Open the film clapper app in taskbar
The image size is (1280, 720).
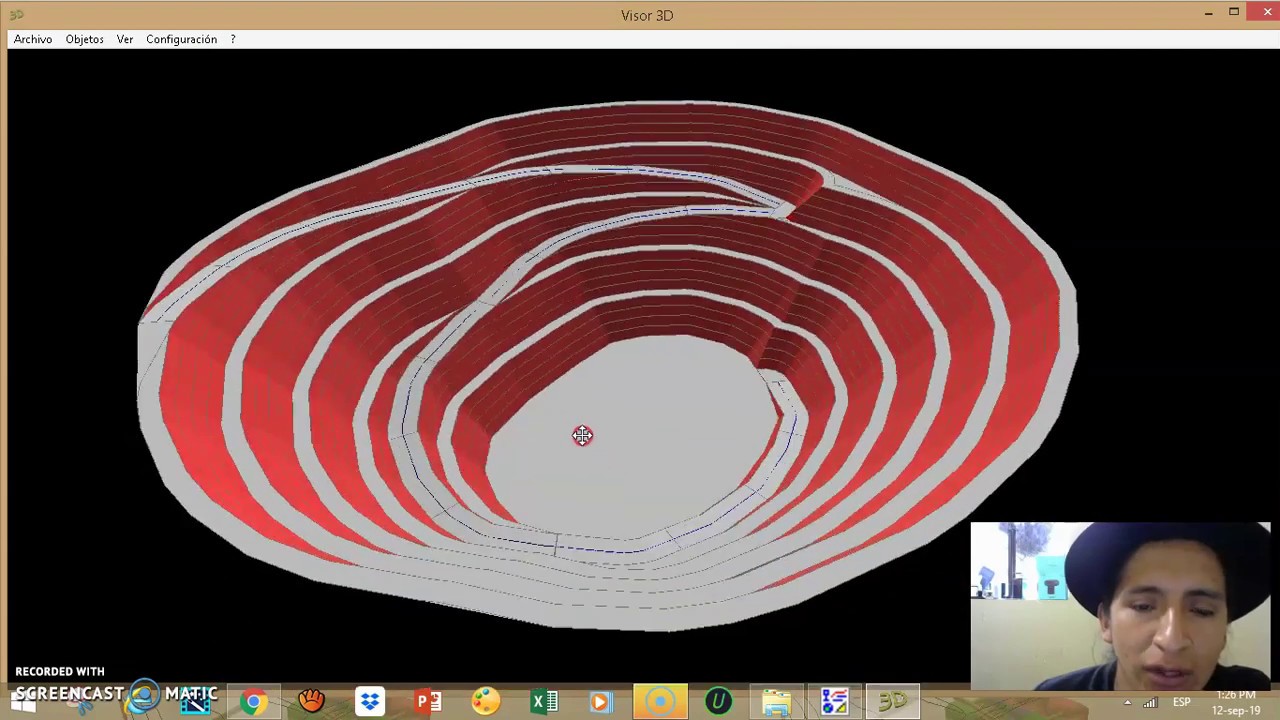195,702
